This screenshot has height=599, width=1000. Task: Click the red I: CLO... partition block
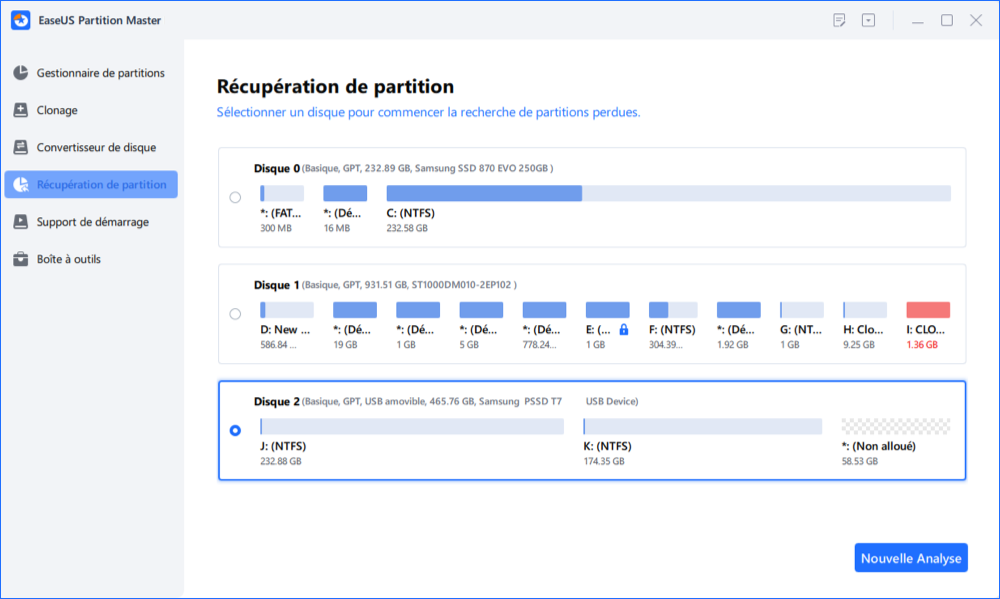pyautogui.click(x=928, y=310)
